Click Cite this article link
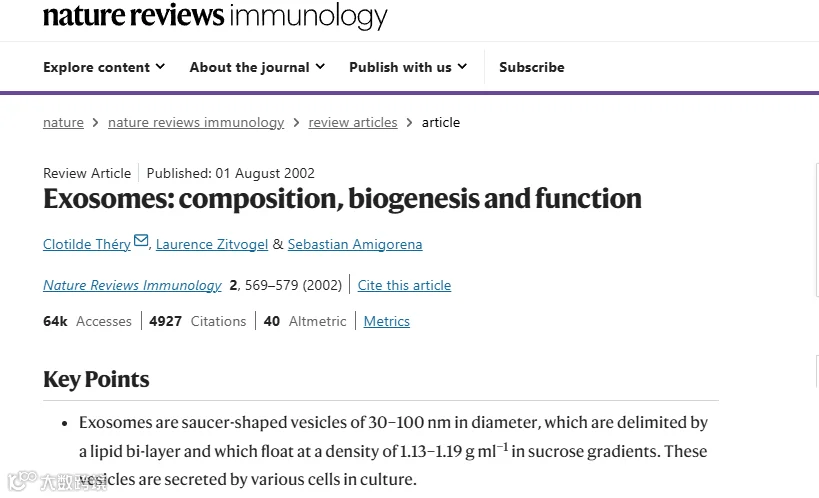819x498 pixels. [404, 285]
